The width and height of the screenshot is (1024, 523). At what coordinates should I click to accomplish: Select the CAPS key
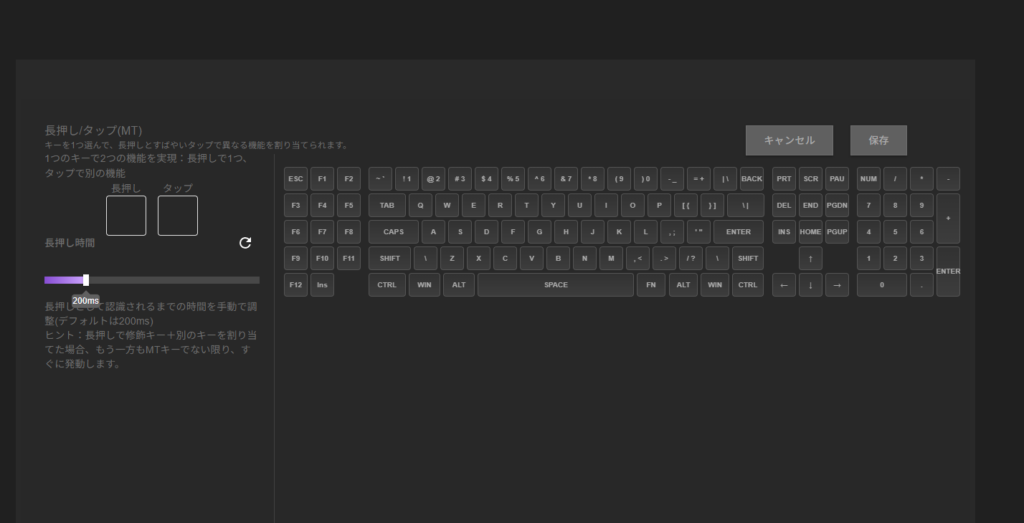[x=393, y=232]
